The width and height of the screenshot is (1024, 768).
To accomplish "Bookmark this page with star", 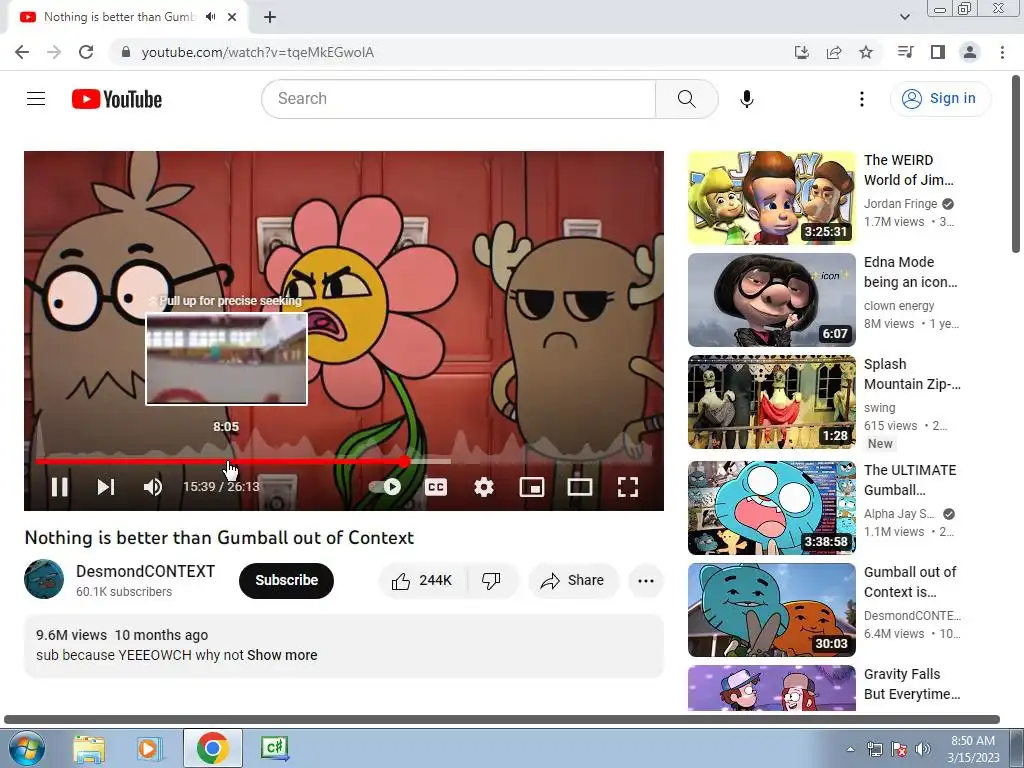I will [866, 52].
